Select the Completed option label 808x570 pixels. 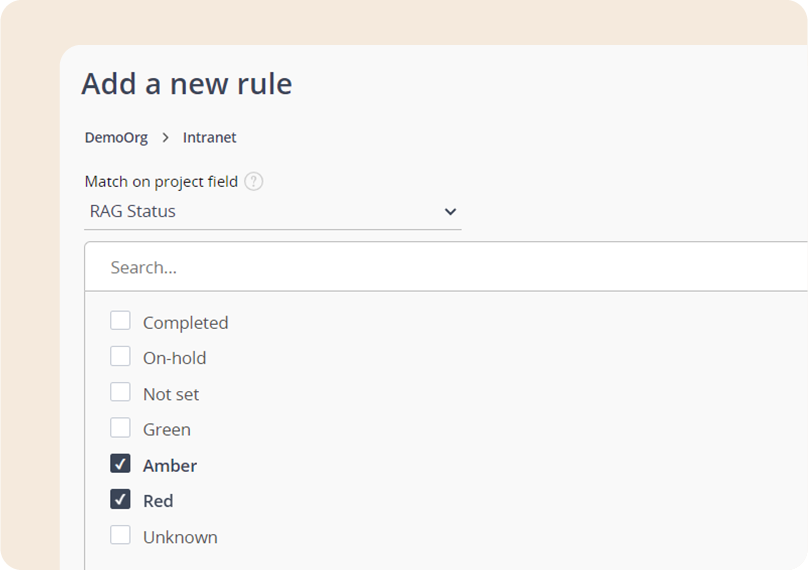tap(186, 323)
